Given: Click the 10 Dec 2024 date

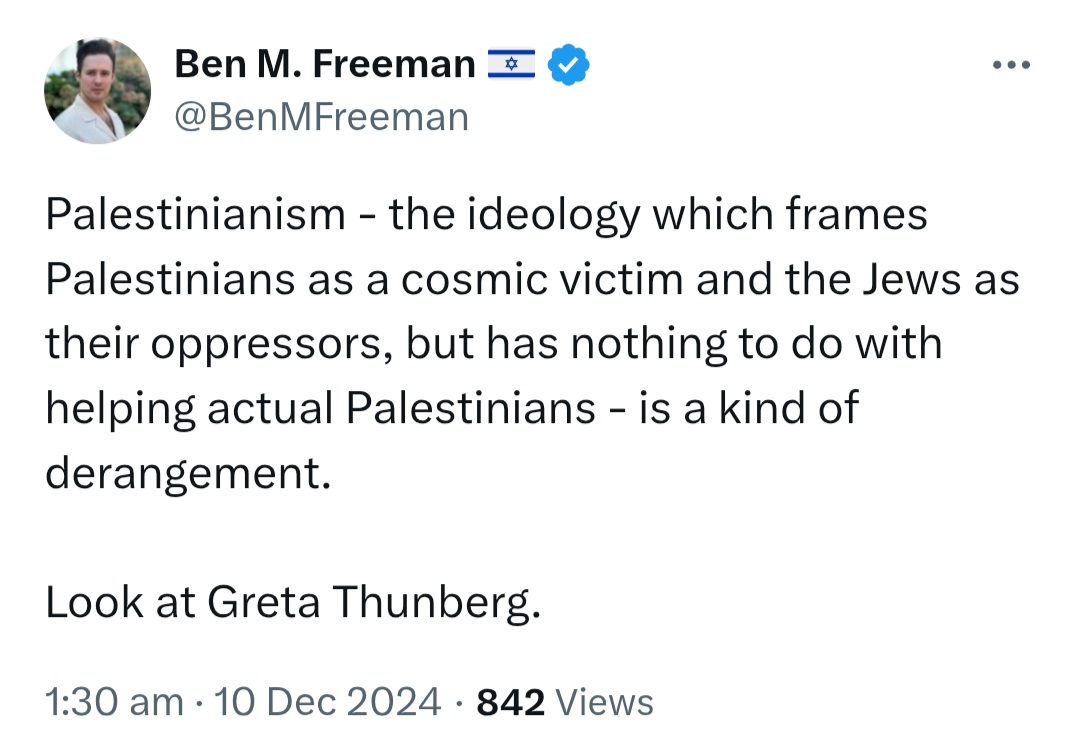Looking at the screenshot, I should tap(328, 702).
